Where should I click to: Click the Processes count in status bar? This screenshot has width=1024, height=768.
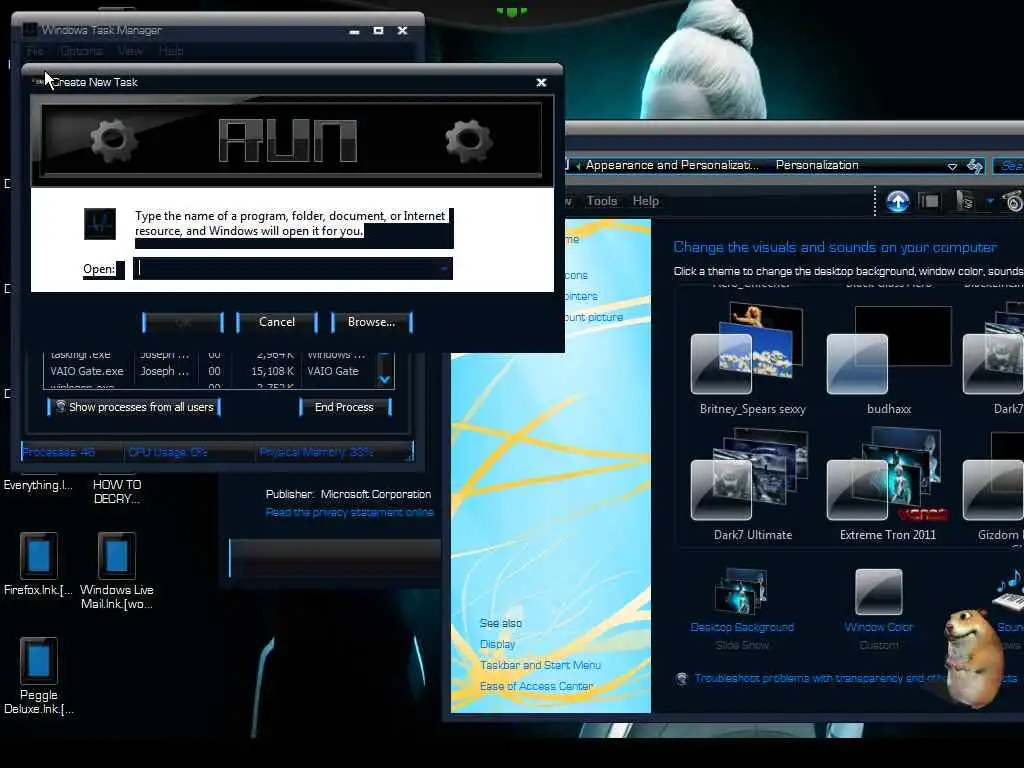click(59, 452)
